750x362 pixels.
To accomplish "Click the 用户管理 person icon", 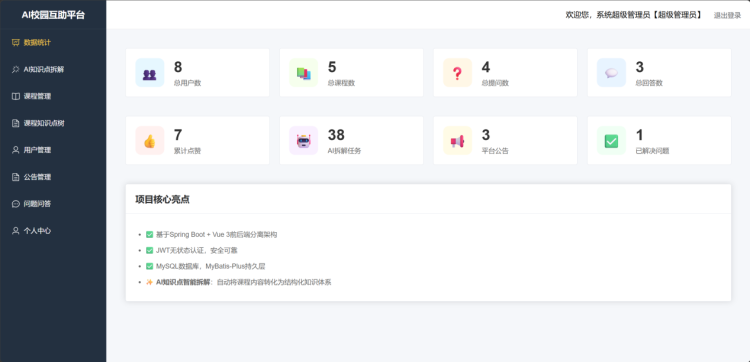I will click(x=15, y=150).
